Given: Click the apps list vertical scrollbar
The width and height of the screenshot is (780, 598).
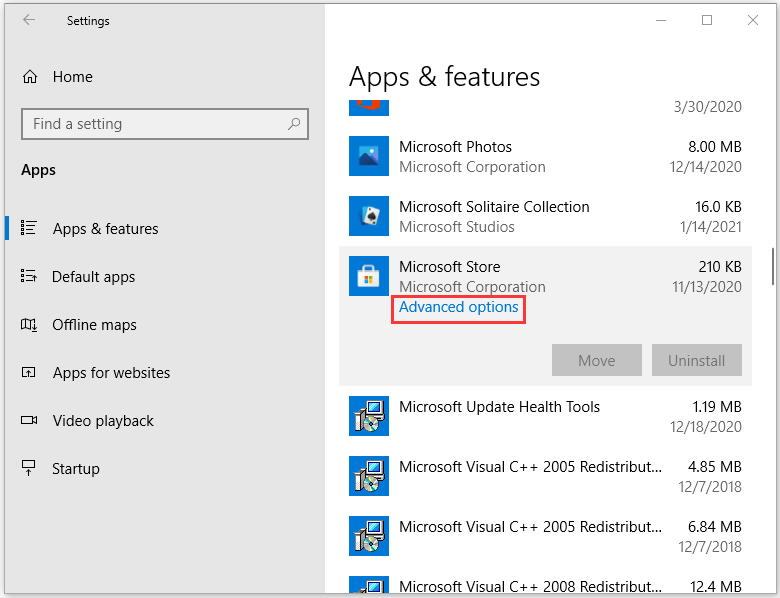Looking at the screenshot, I should (772, 266).
